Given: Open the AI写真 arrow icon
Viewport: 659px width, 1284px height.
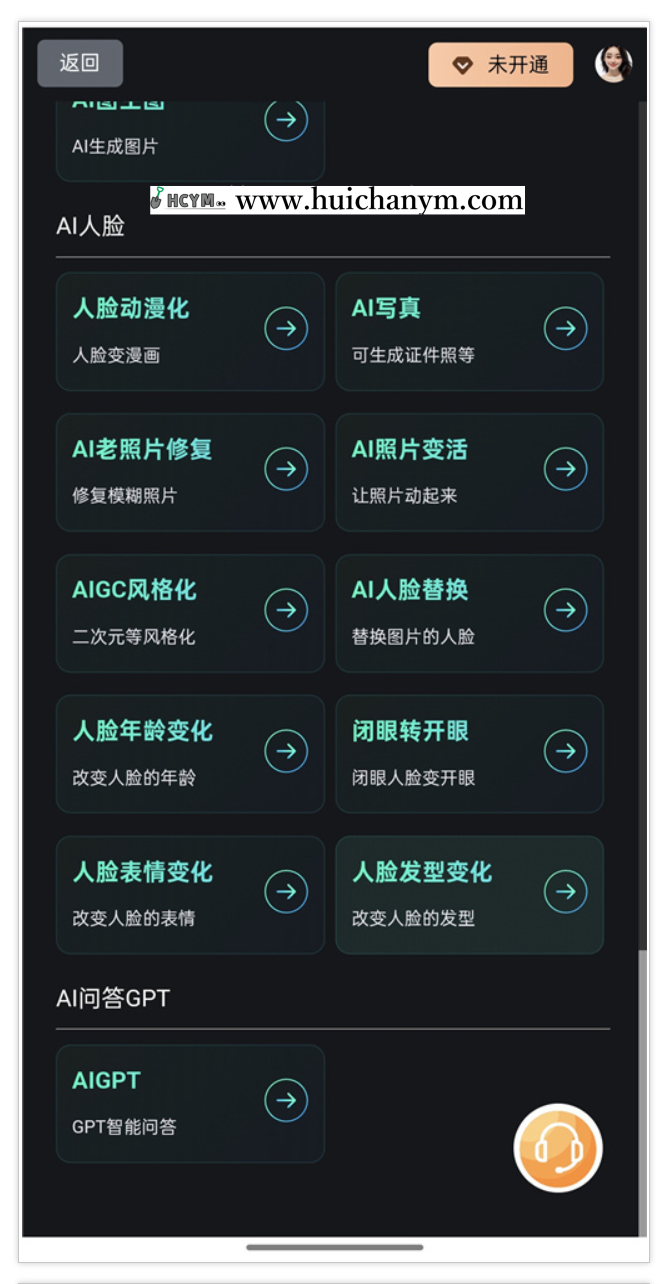Looking at the screenshot, I should click(x=566, y=327).
